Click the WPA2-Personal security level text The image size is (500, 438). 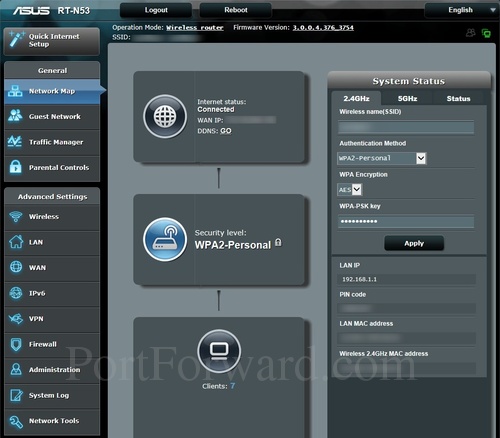(x=233, y=245)
